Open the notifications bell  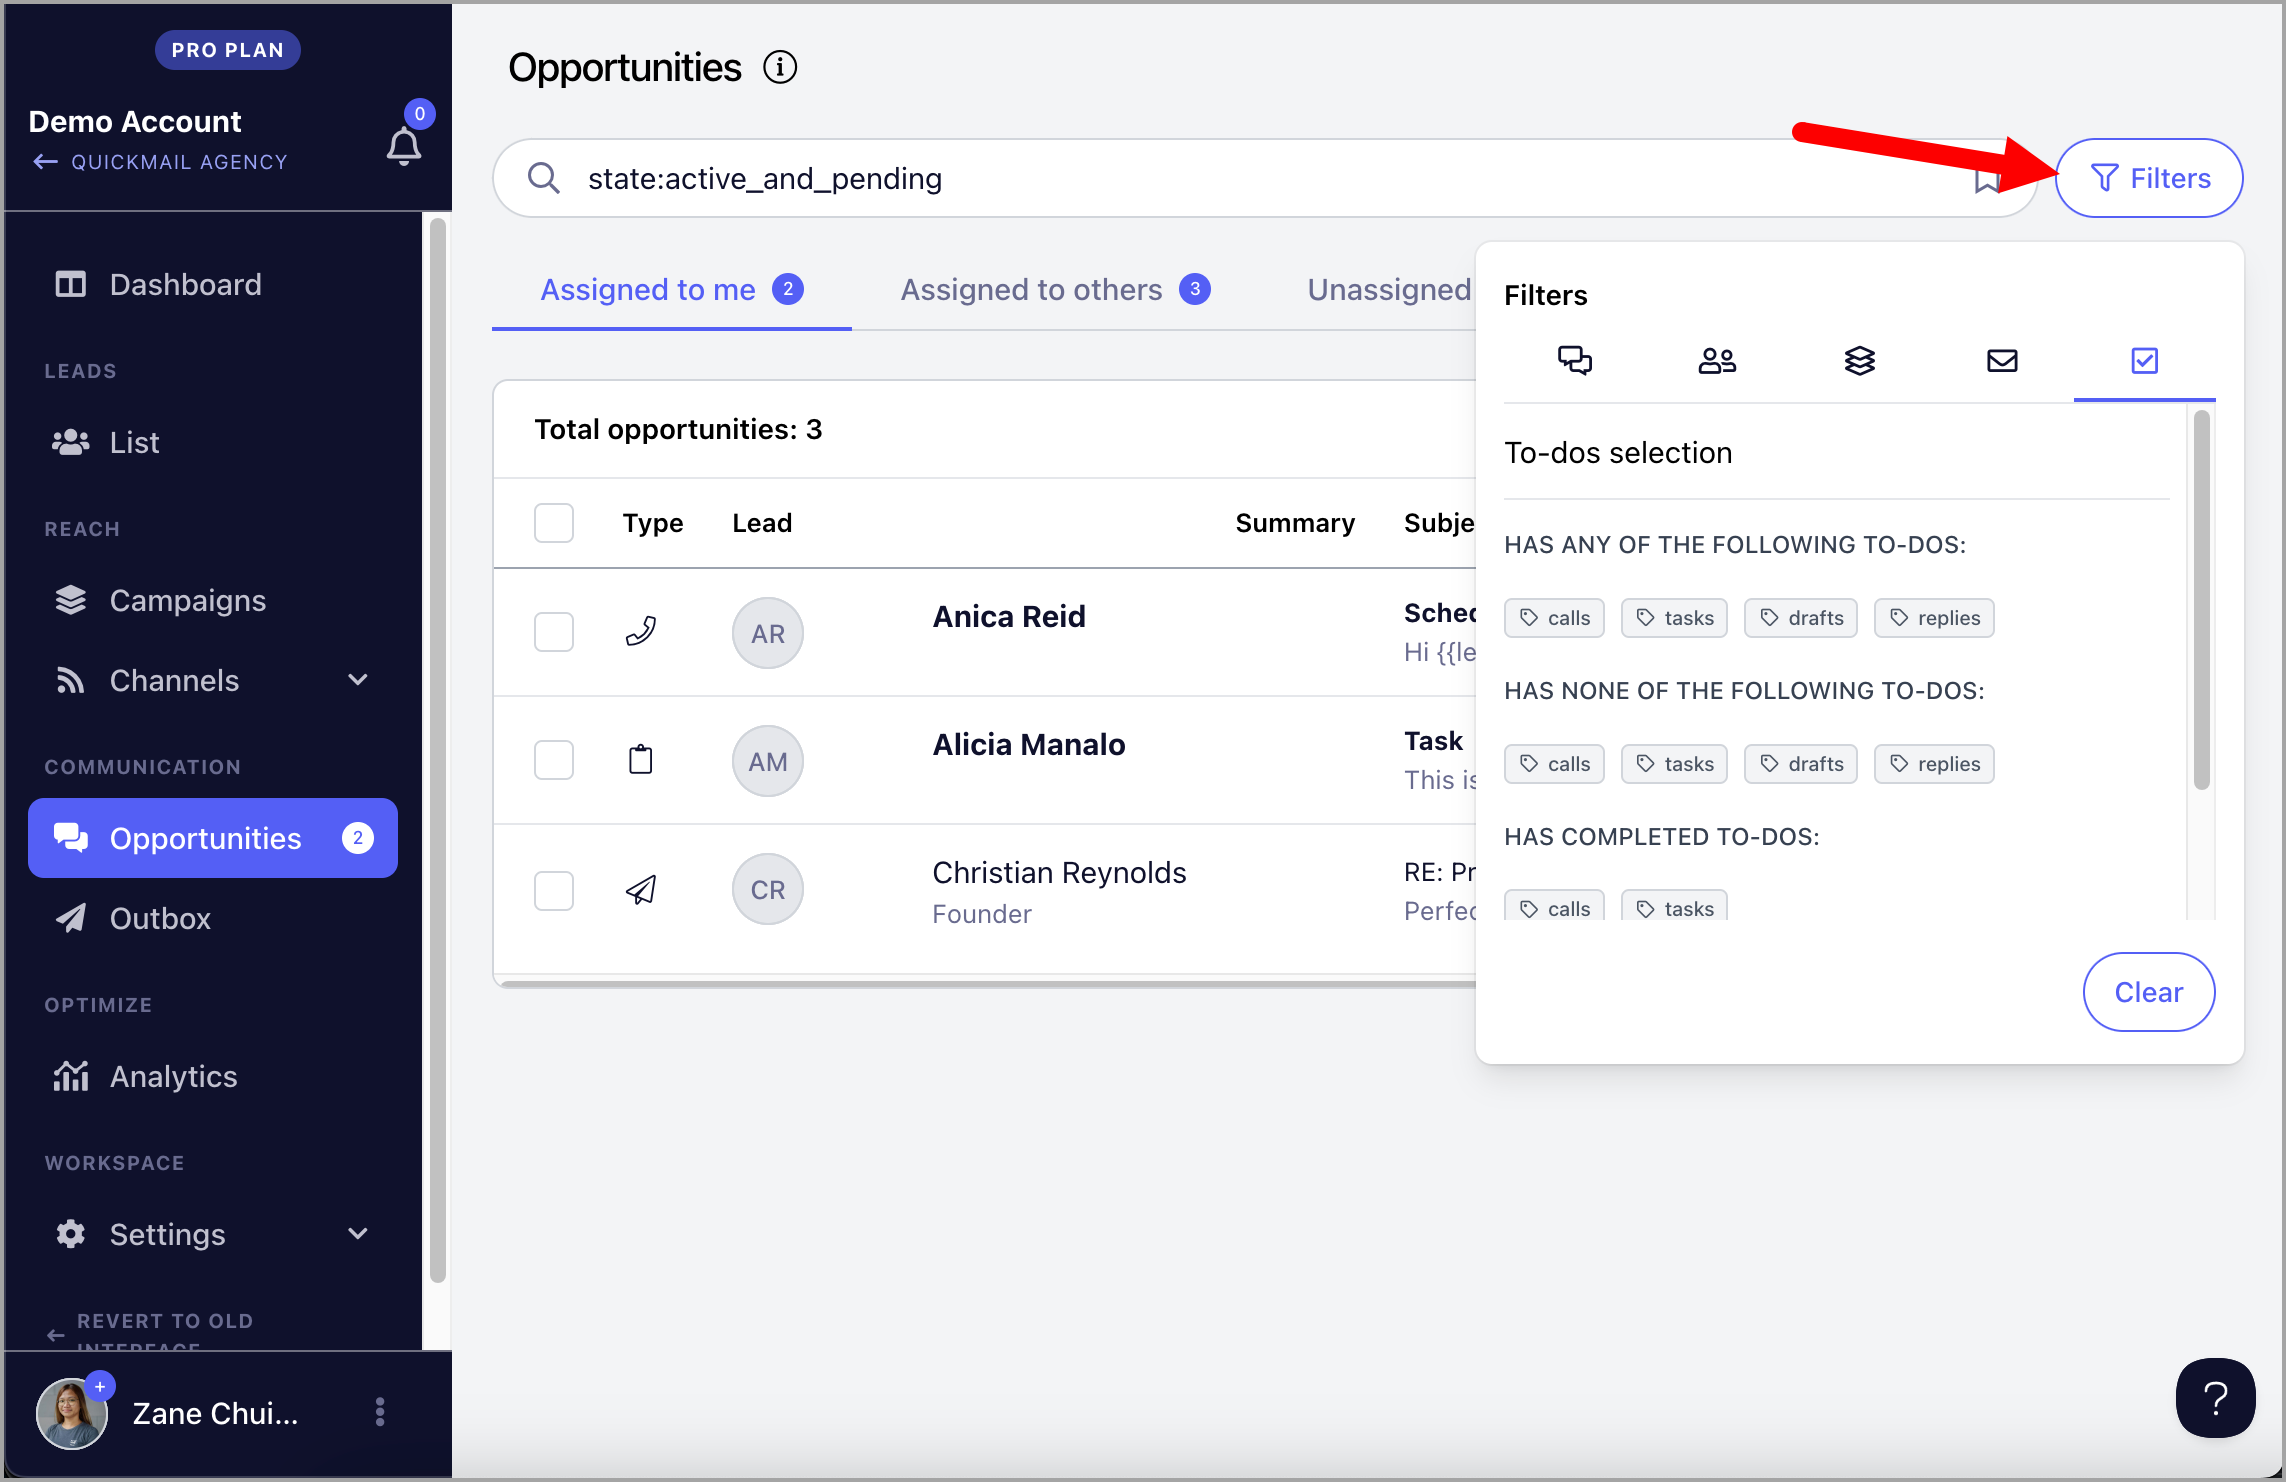[x=404, y=147]
